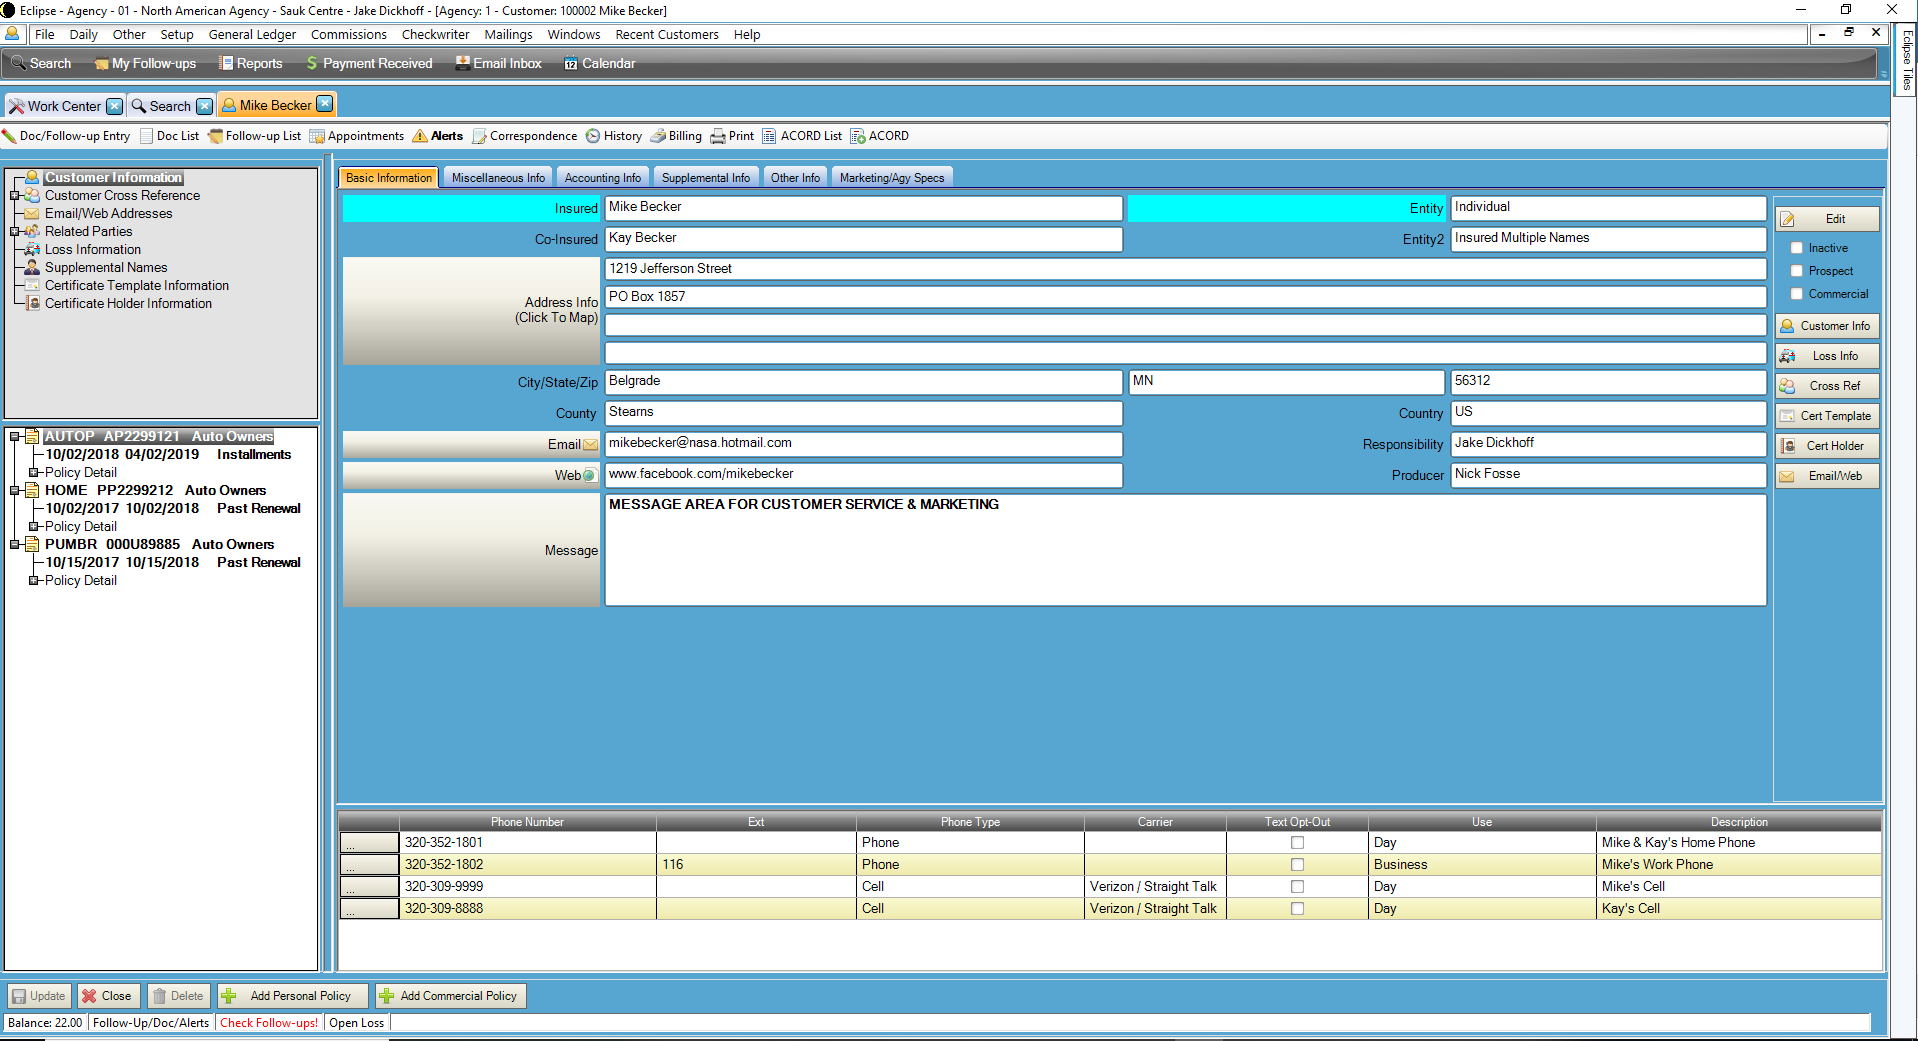This screenshot has height=1041, width=1918.
Task: Switch to the Miscellaneous Info tab
Action: (x=498, y=178)
